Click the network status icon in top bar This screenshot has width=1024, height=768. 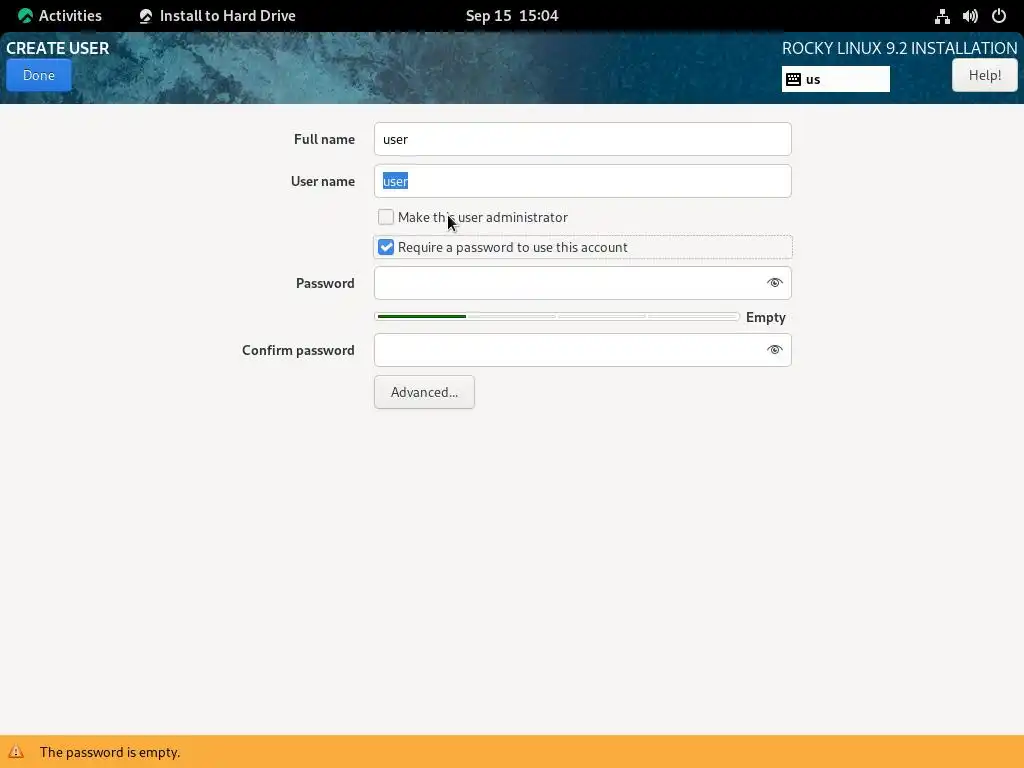(x=942, y=16)
